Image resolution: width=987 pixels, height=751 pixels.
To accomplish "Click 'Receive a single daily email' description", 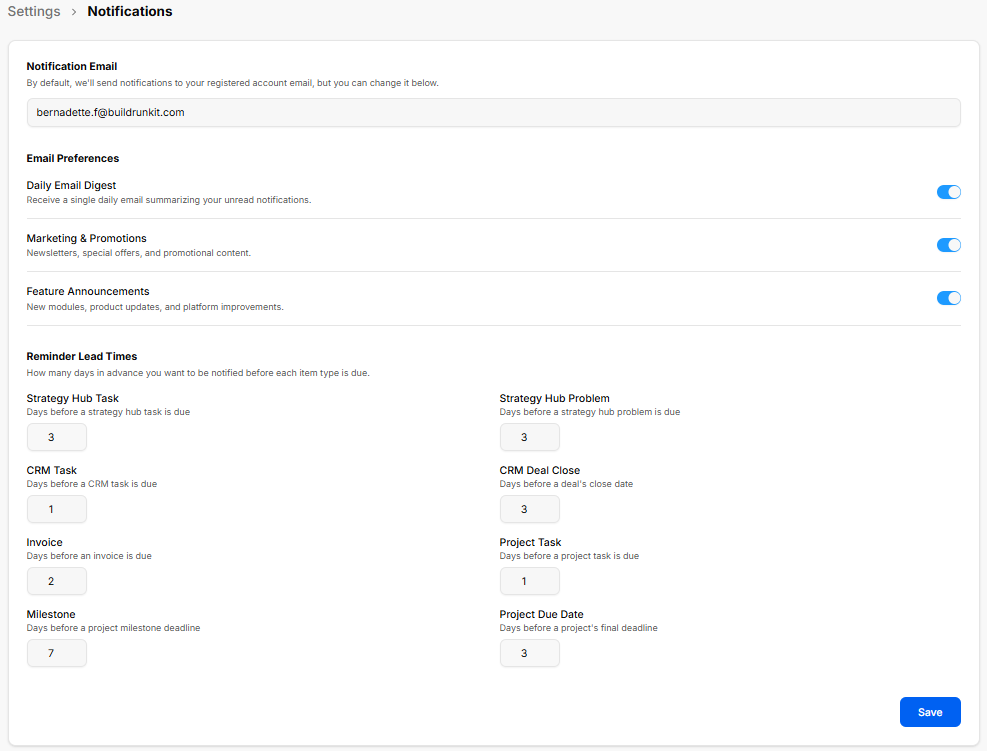I will tap(169, 200).
